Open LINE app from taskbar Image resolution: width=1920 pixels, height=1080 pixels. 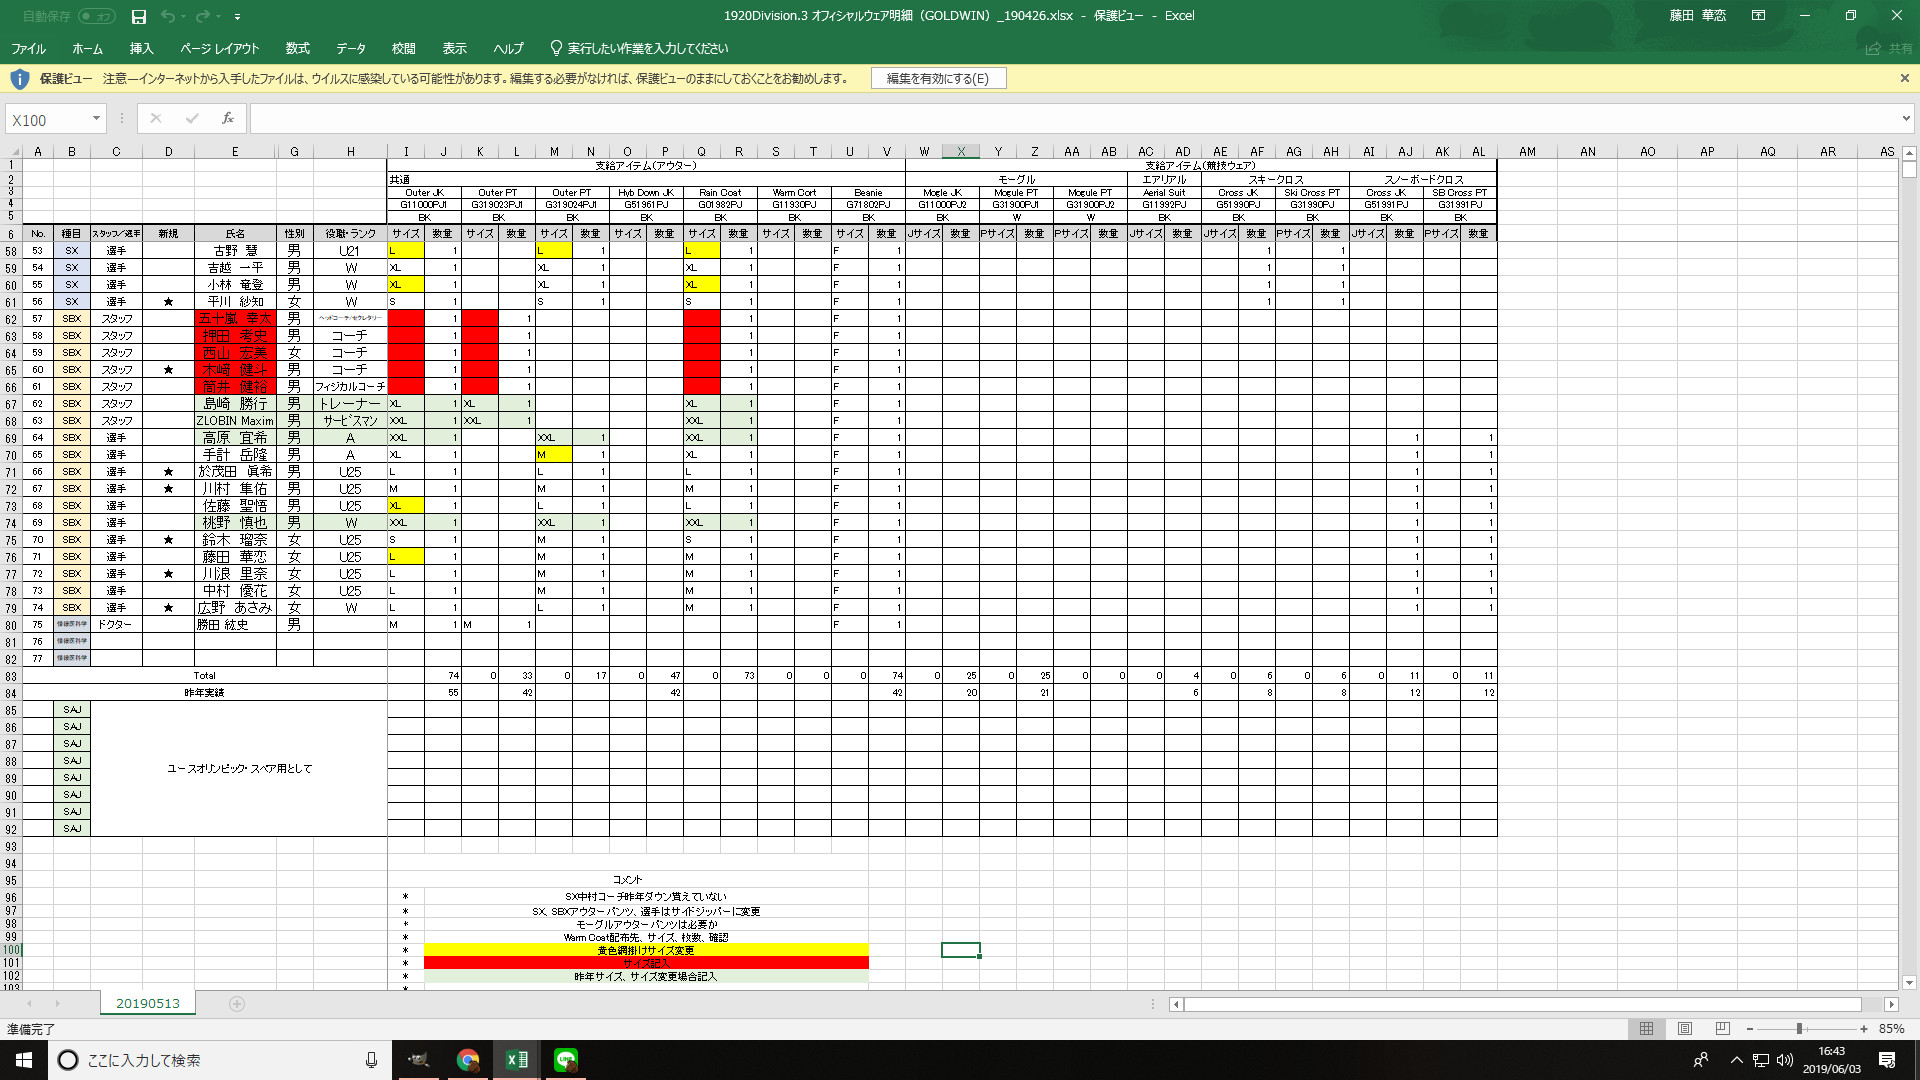(x=566, y=1060)
